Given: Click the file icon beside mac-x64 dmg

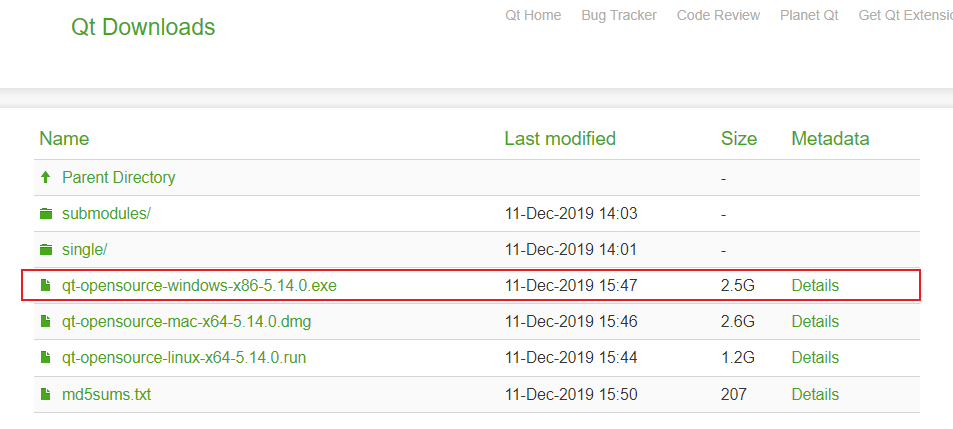Looking at the screenshot, I should (46, 321).
